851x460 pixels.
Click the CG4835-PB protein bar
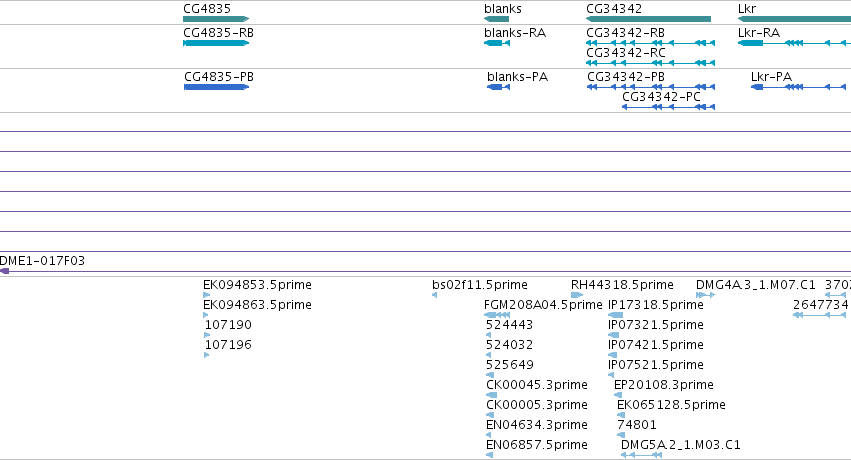(217, 87)
